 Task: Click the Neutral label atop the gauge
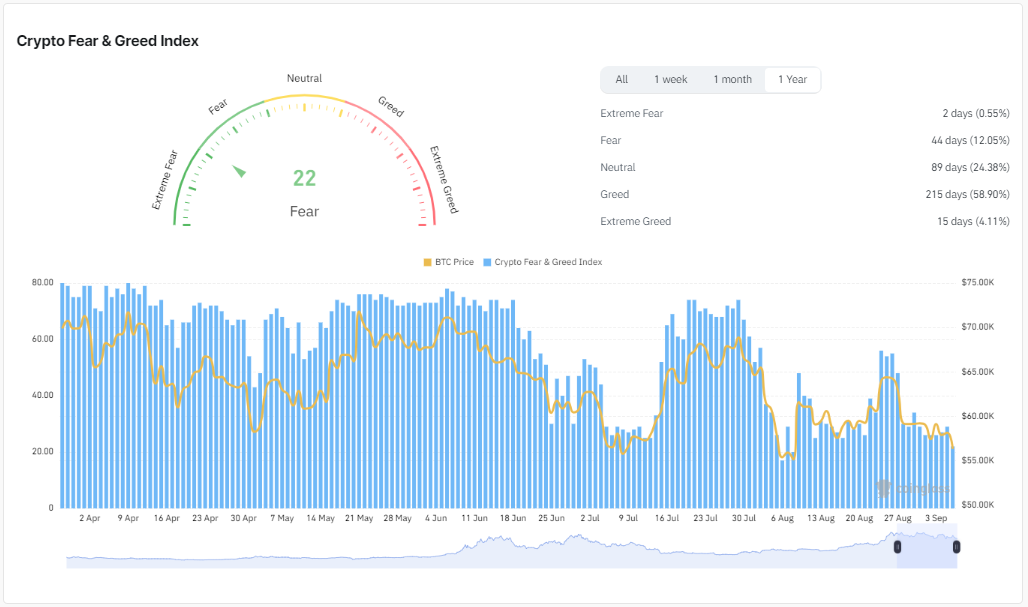(304, 78)
